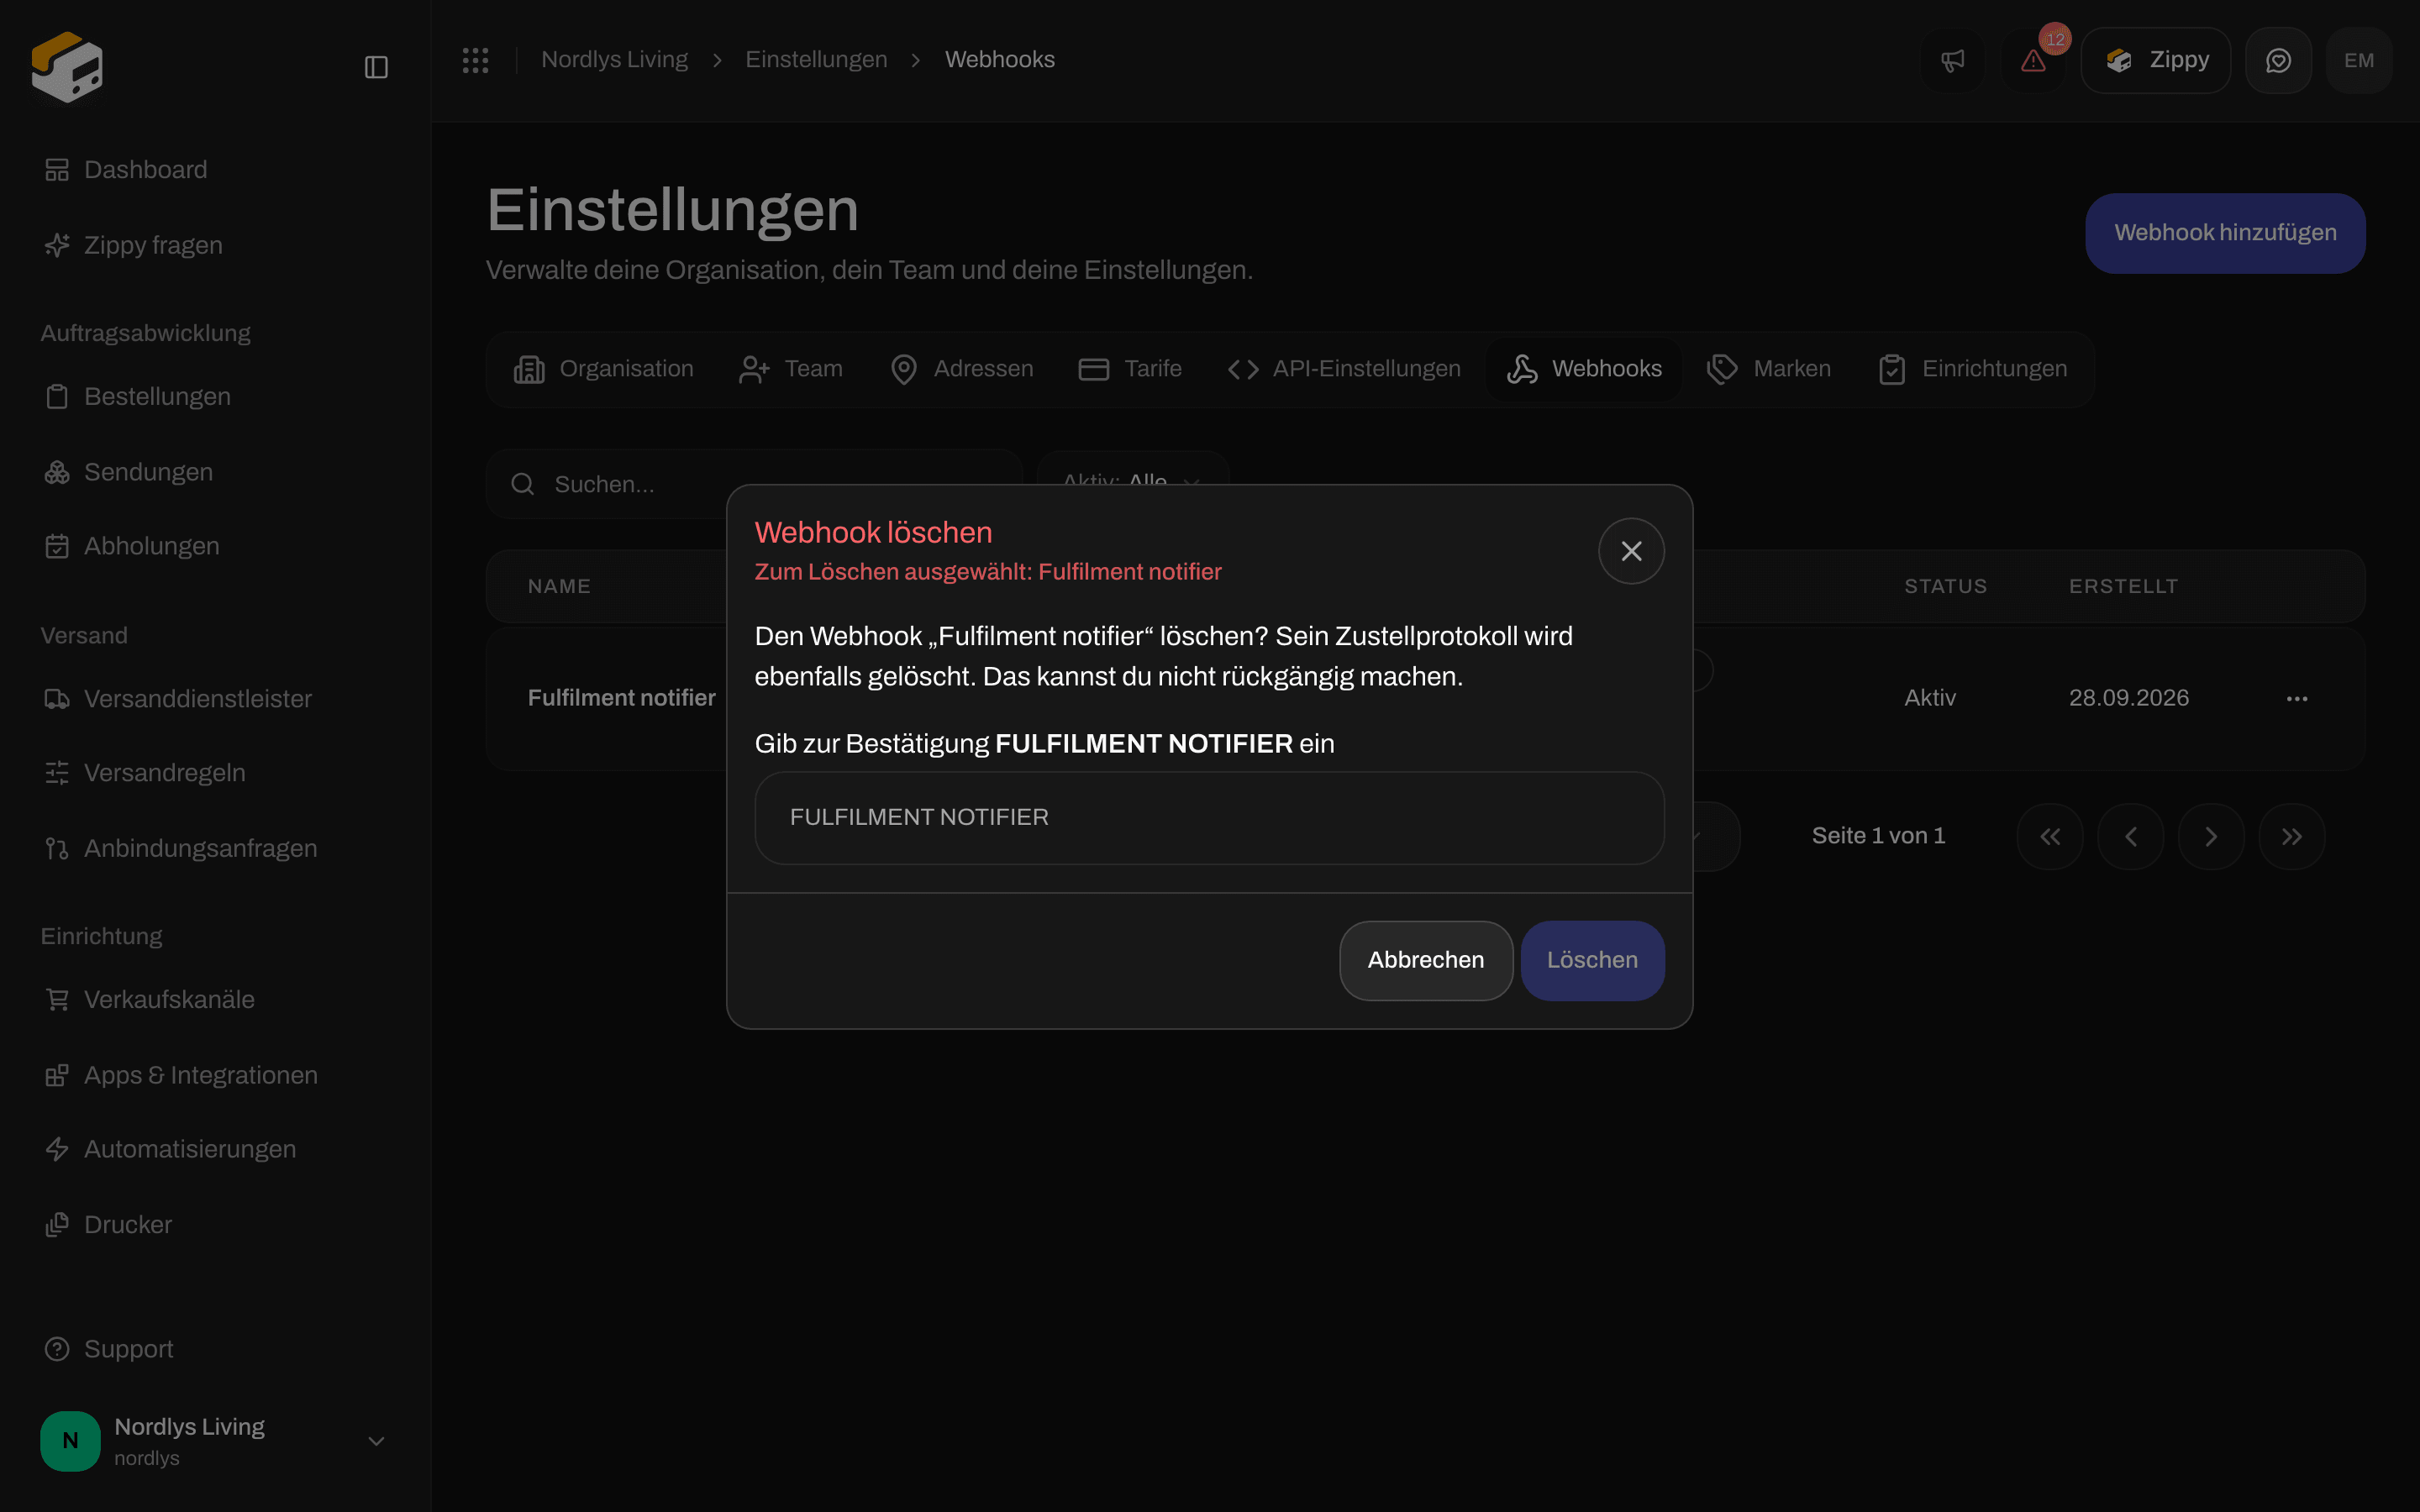Screen dimensions: 2420x1512
Task: Switch to the API-Einstellungen tab
Action: click(x=1344, y=369)
